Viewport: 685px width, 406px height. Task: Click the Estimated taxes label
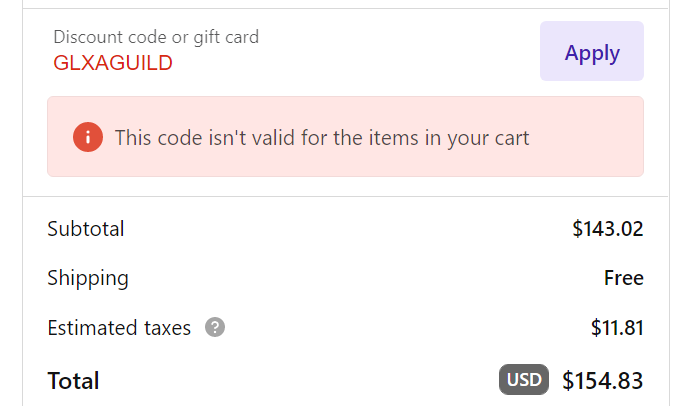click(119, 328)
